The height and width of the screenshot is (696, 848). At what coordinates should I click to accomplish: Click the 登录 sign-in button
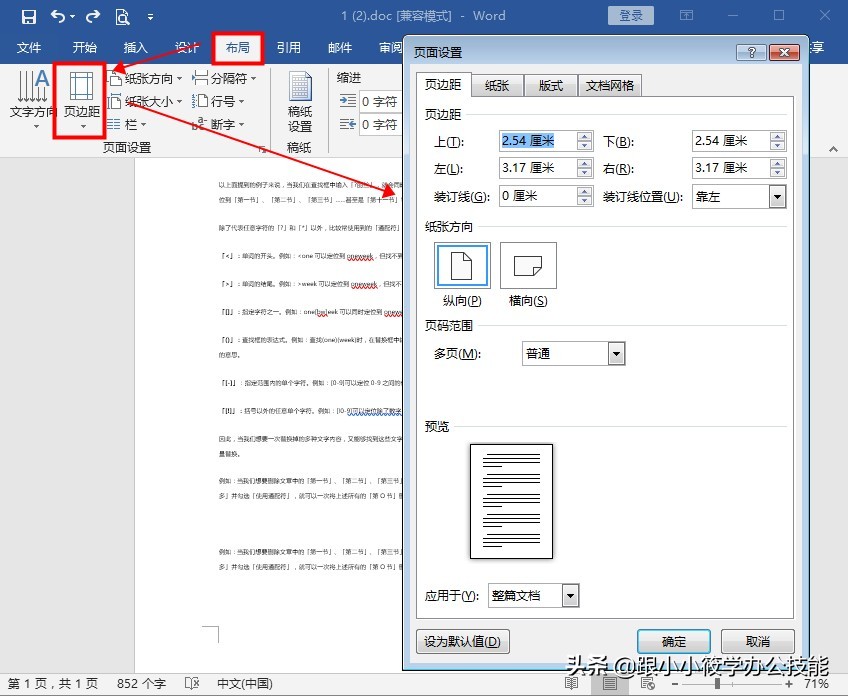[631, 16]
